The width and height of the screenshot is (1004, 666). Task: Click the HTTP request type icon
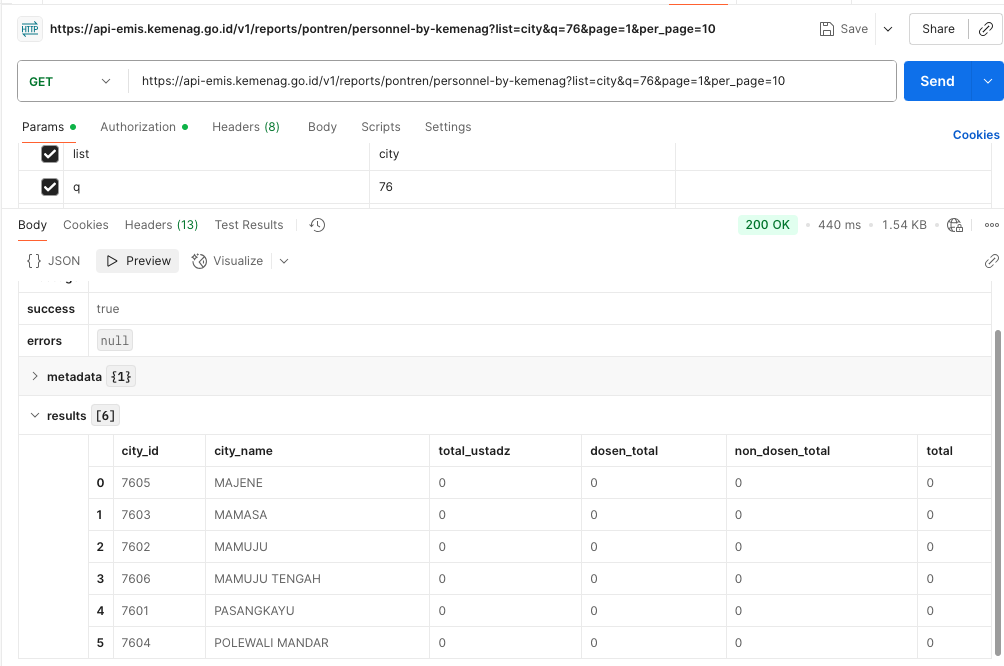pos(30,29)
